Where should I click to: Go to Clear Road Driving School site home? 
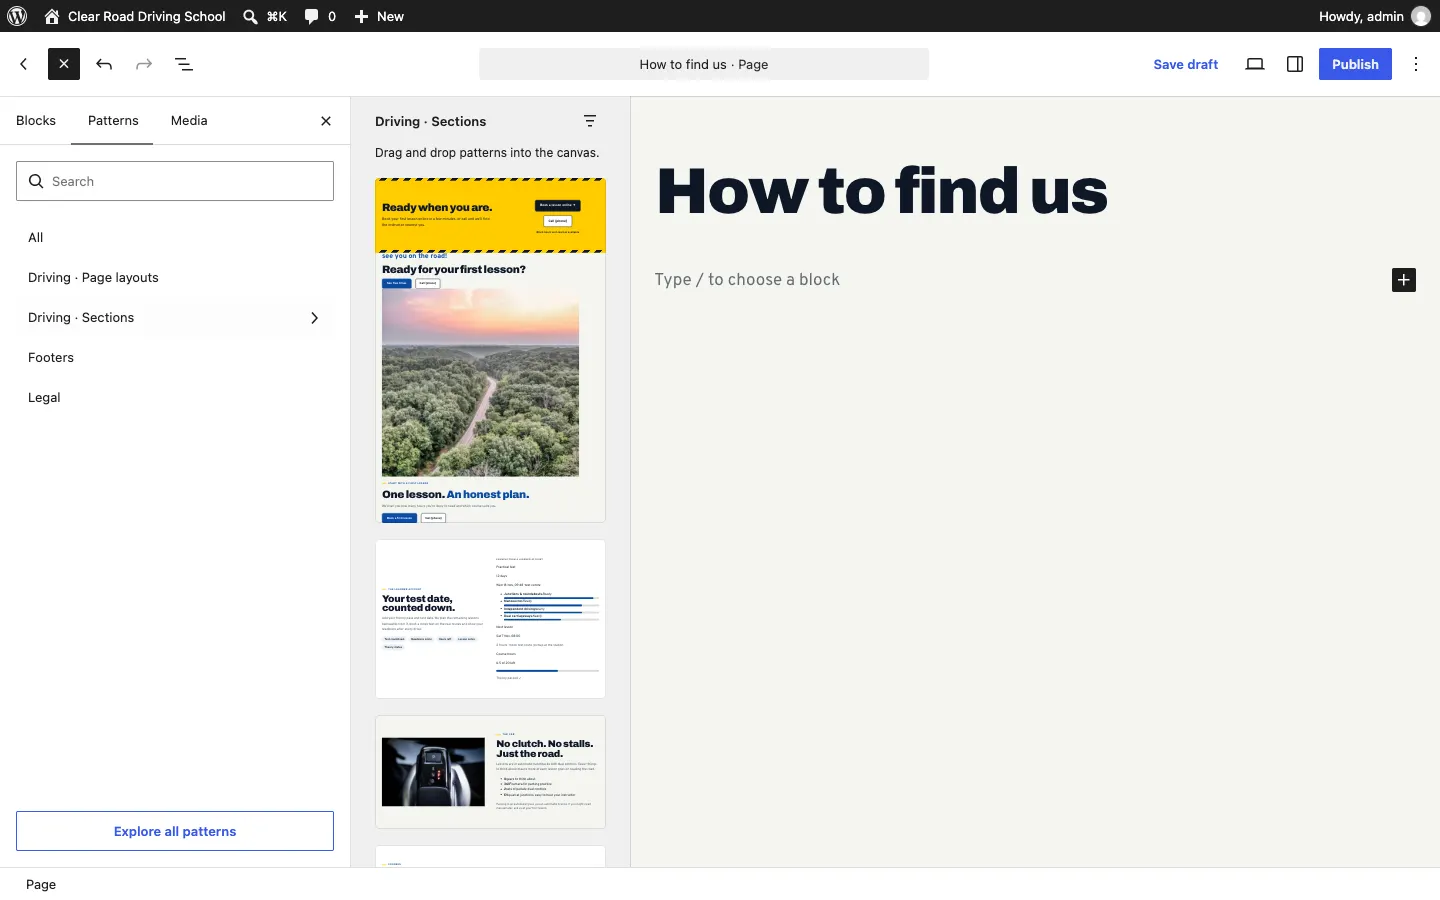click(x=135, y=16)
